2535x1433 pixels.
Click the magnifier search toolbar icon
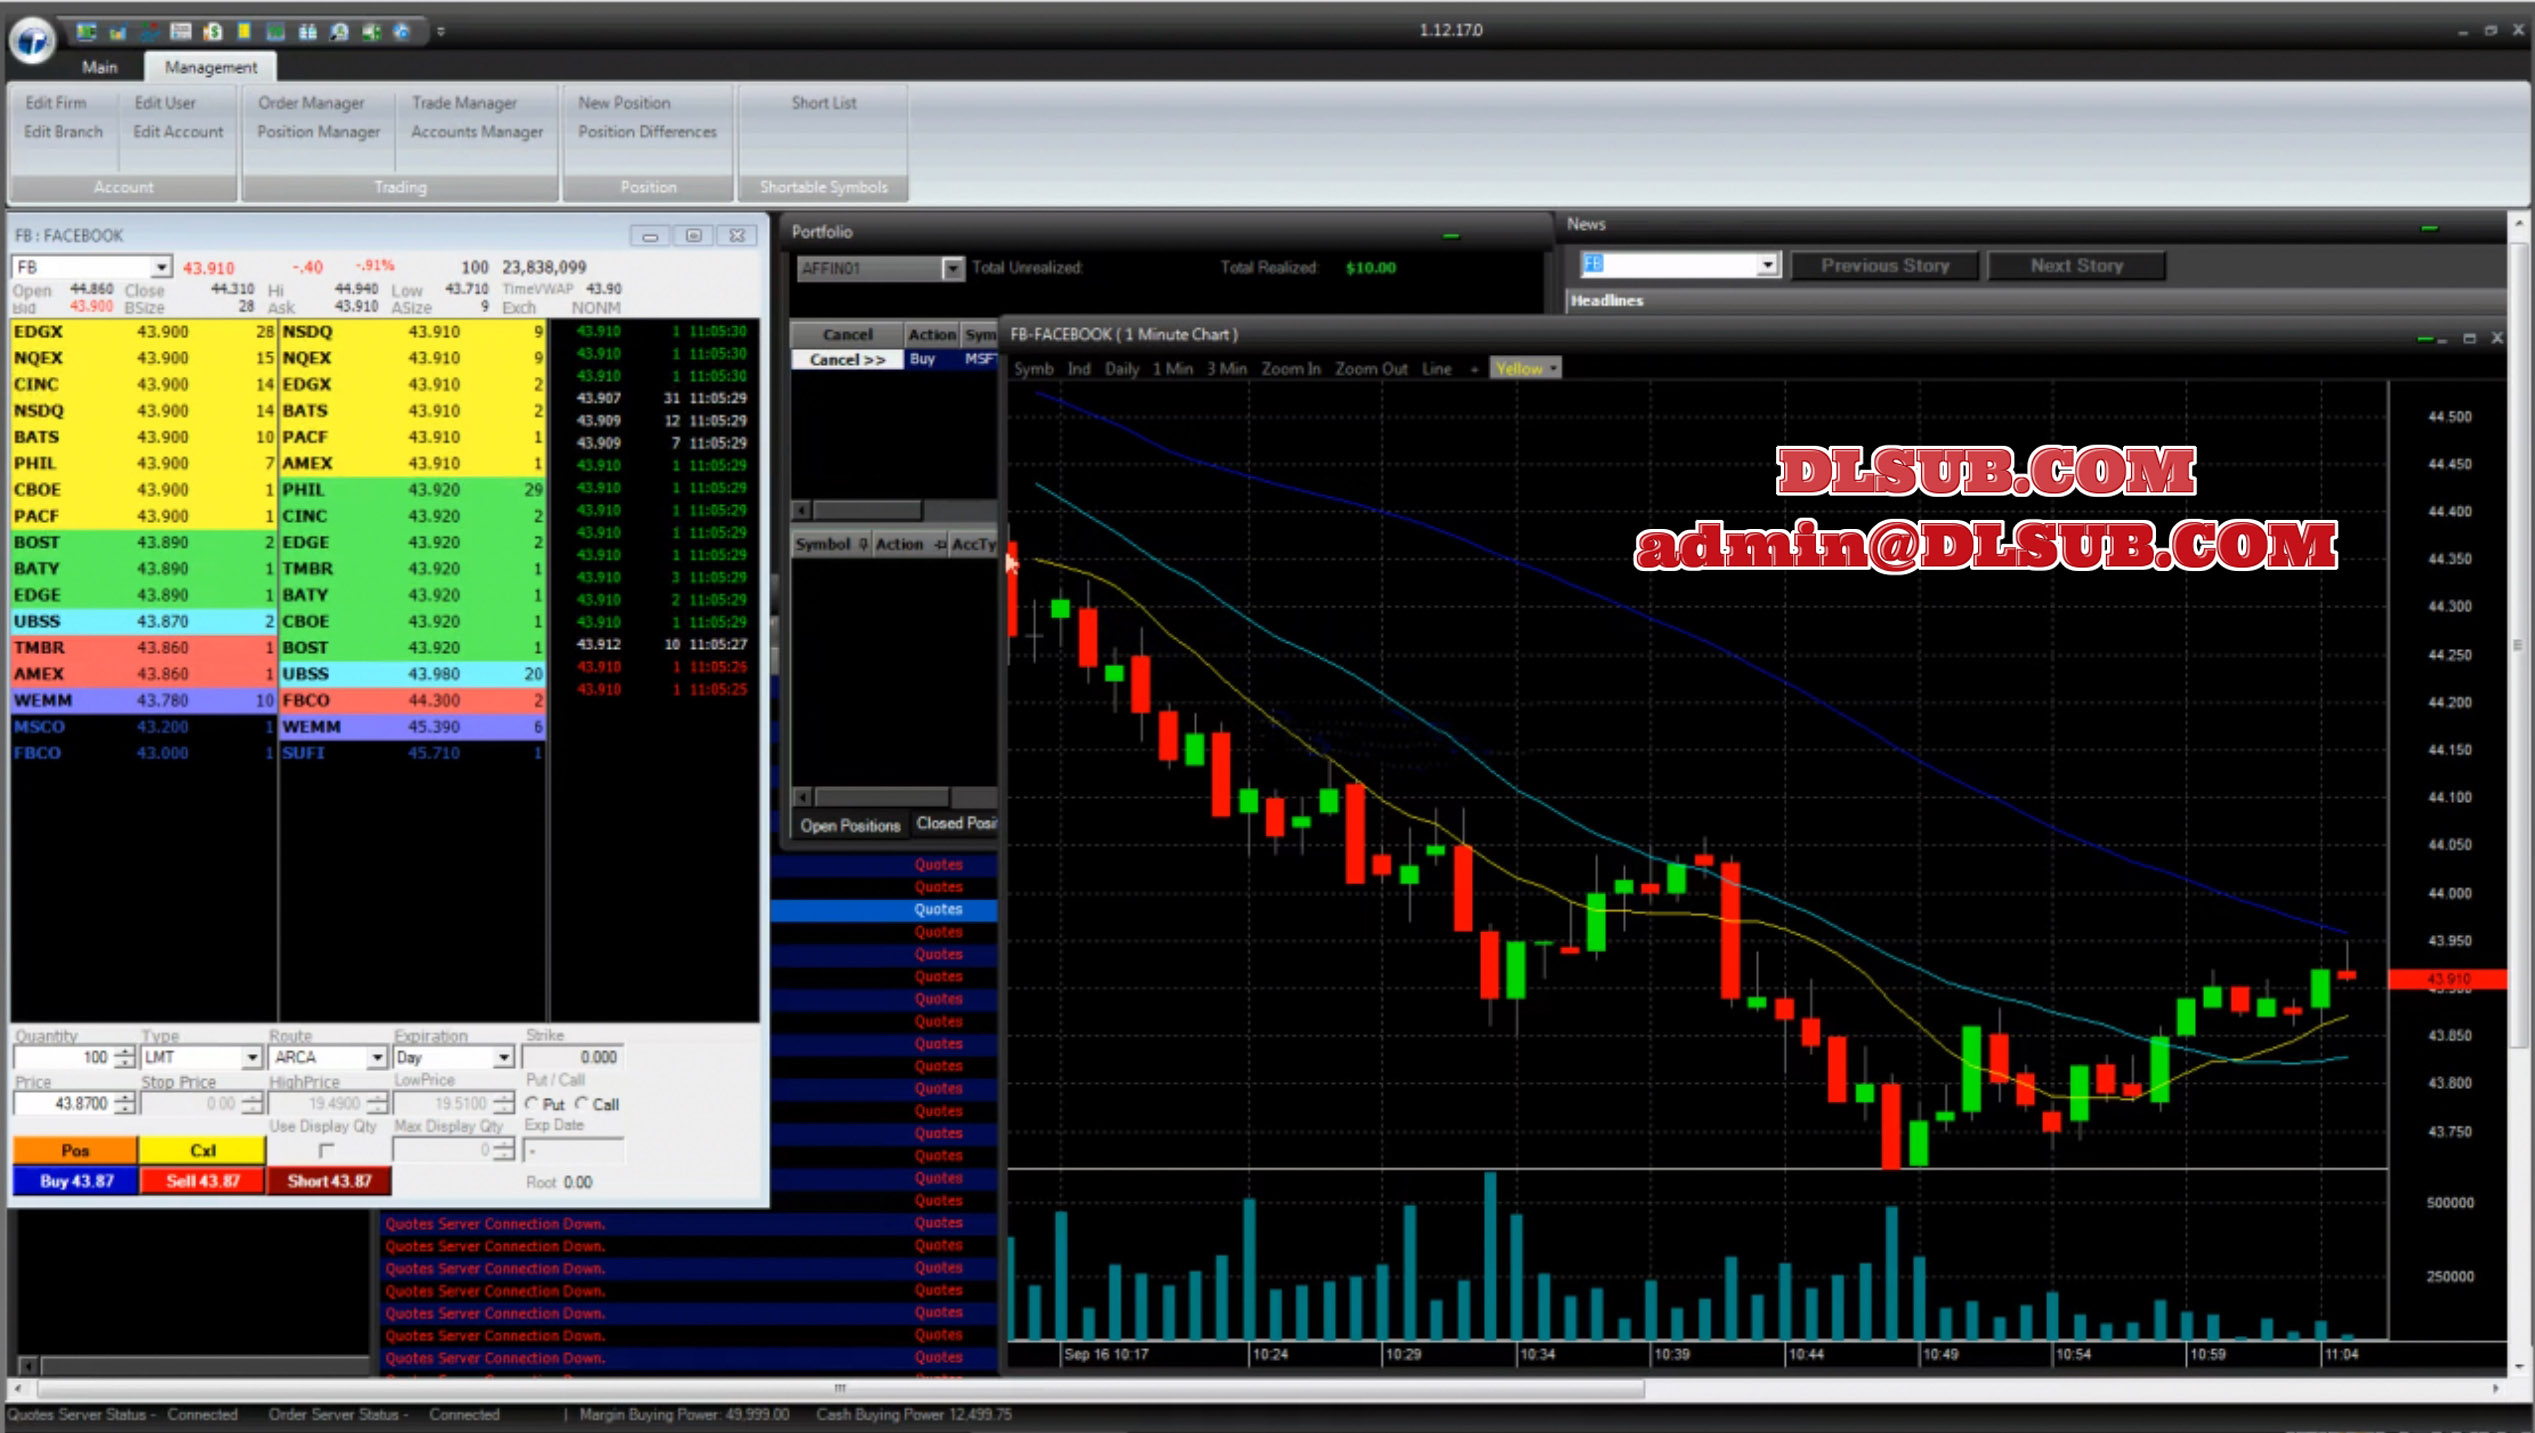[339, 32]
